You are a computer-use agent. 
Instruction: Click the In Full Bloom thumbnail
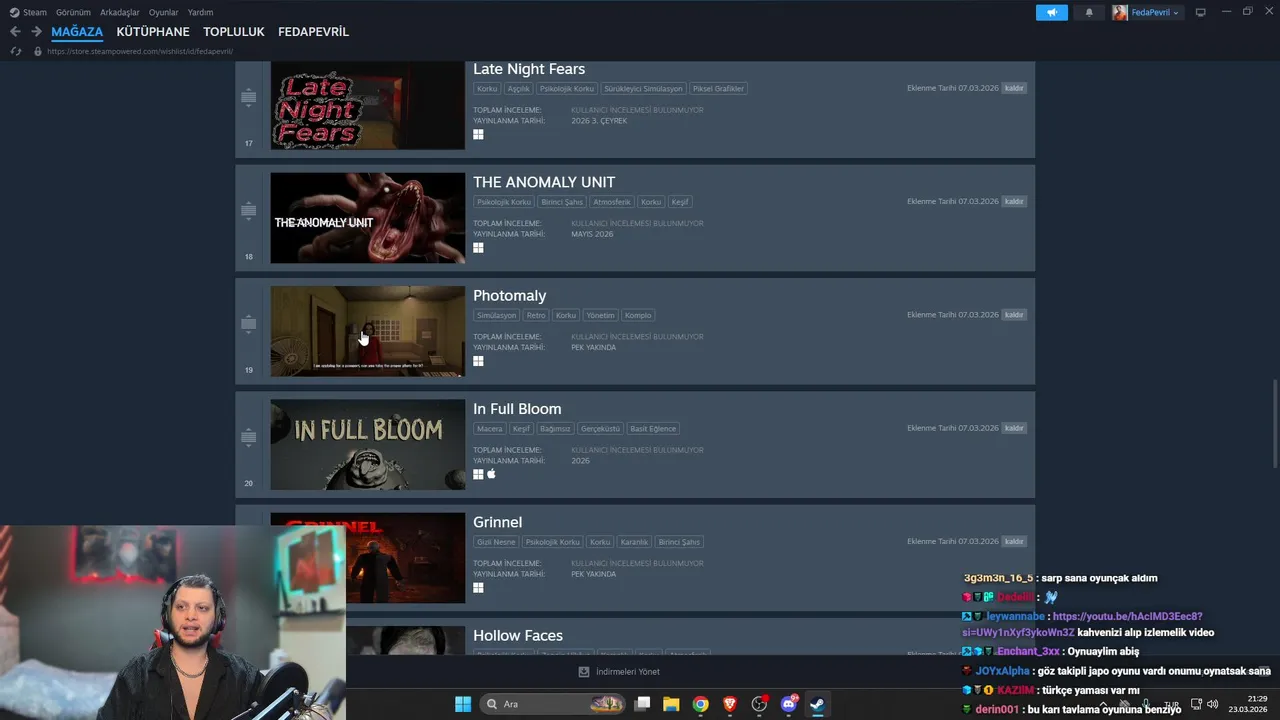(367, 445)
